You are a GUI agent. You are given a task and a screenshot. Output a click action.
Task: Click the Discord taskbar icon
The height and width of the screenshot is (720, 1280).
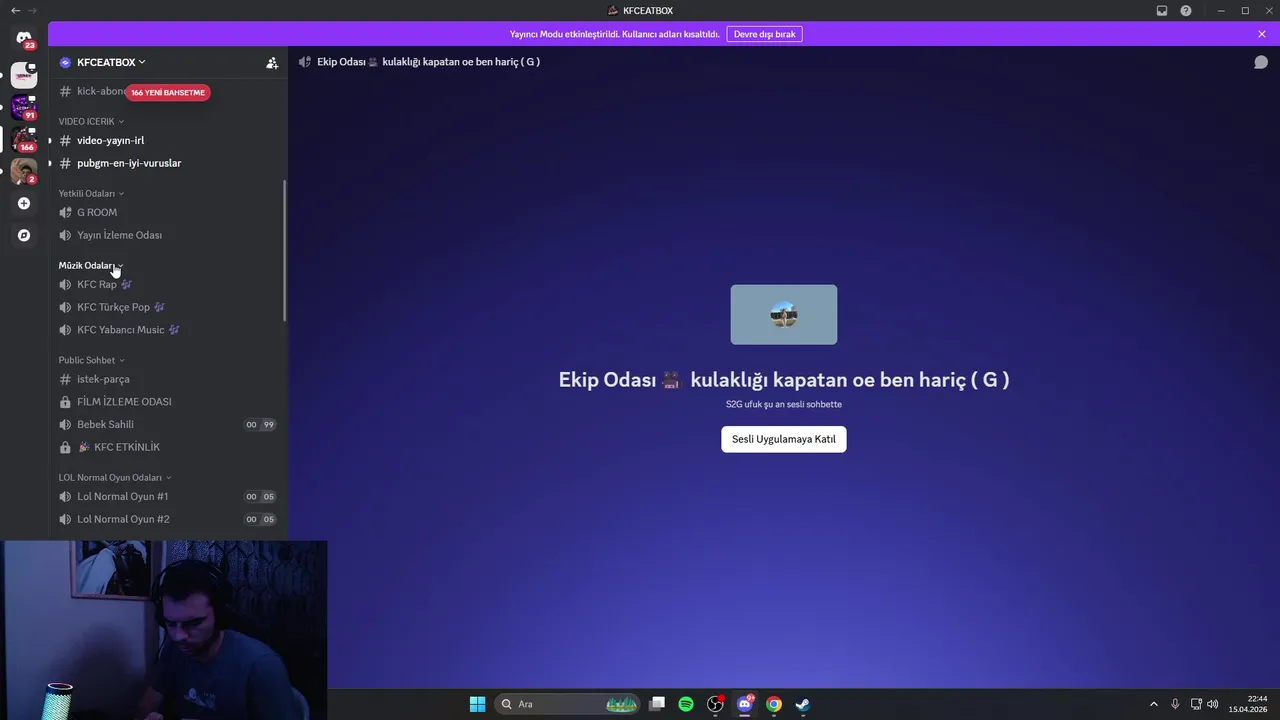click(x=744, y=704)
